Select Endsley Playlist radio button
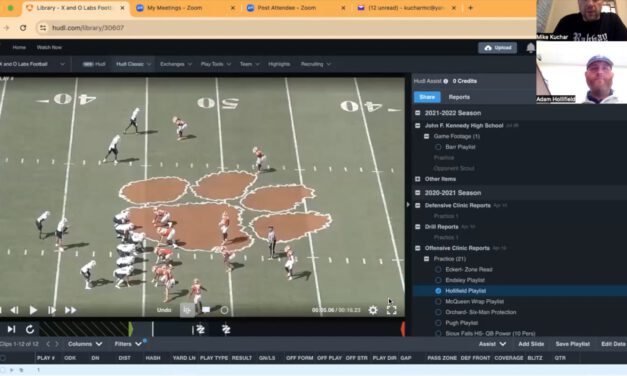This screenshot has height=376, width=627. tap(438, 280)
